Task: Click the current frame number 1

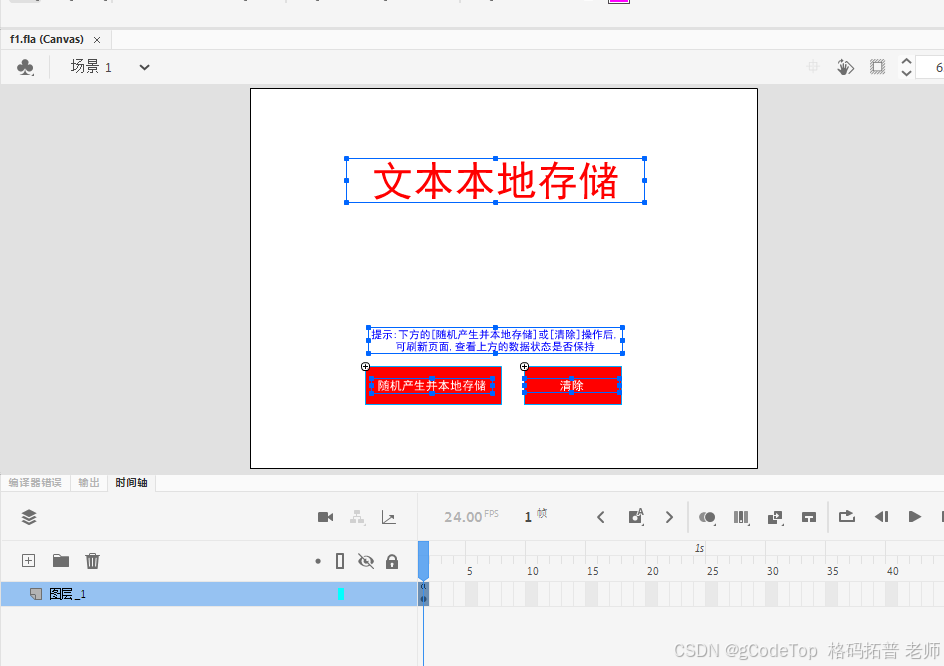Action: (x=528, y=517)
